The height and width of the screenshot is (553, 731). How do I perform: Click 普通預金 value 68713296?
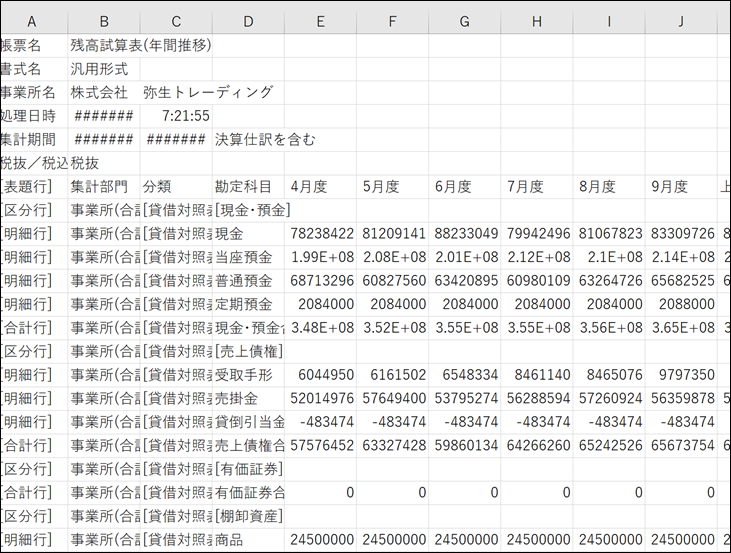click(320, 281)
